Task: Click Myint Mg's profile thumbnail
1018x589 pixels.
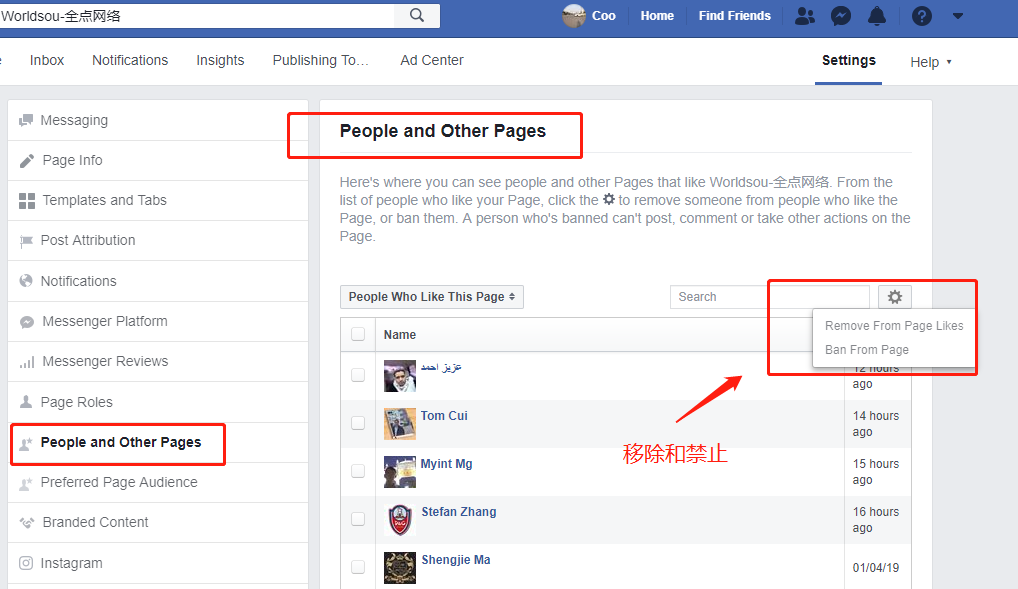Action: pyautogui.click(x=400, y=472)
